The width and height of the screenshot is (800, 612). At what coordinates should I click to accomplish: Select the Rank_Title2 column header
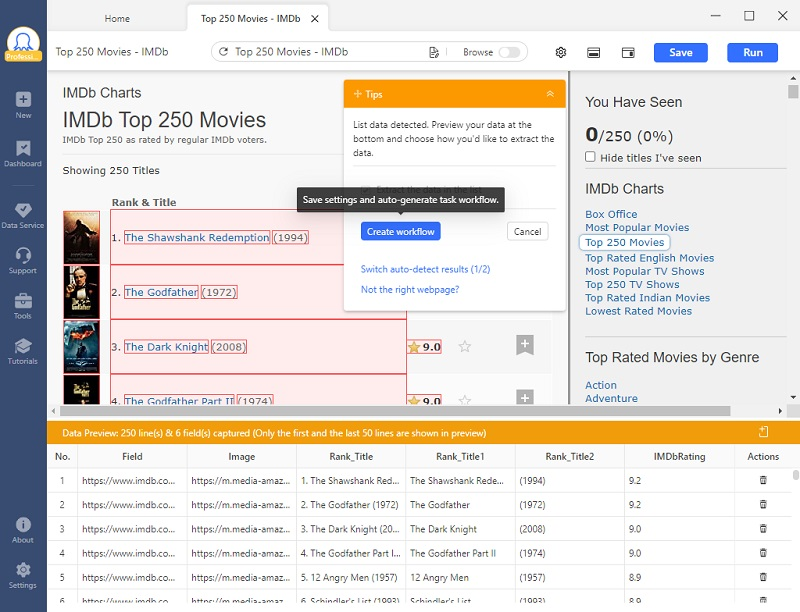[x=569, y=456]
